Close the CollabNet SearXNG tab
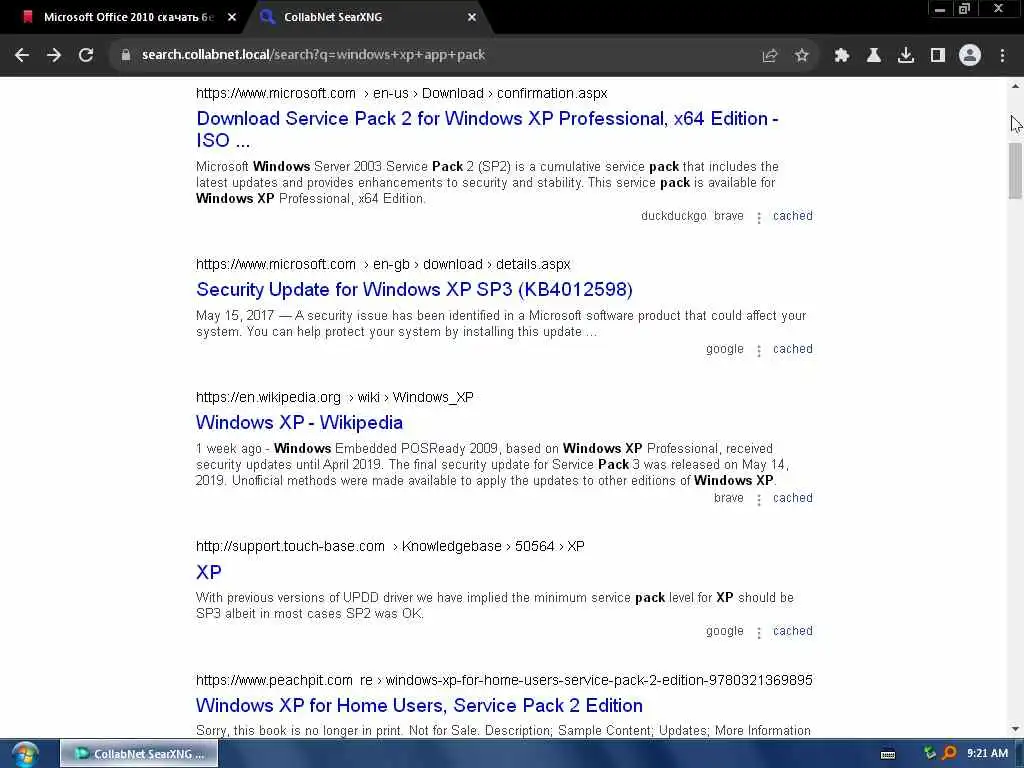 click(472, 18)
